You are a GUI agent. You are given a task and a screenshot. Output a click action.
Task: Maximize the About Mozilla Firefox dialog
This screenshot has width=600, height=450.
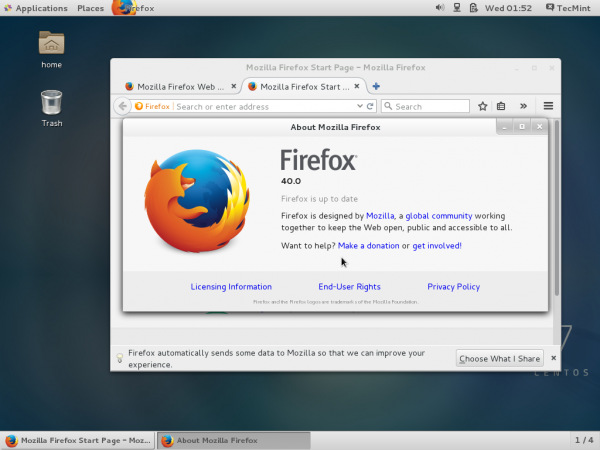[522, 127]
